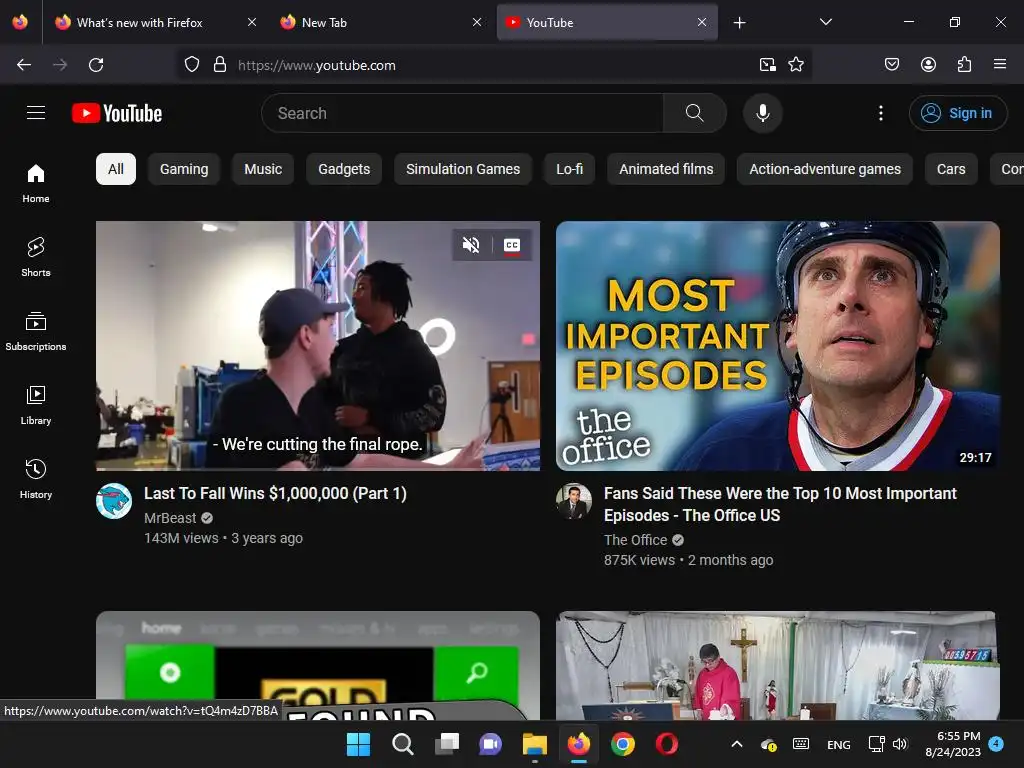Viewport: 1024px width, 768px height.
Task: Open Shorts from the sidebar
Action: [x=36, y=257]
